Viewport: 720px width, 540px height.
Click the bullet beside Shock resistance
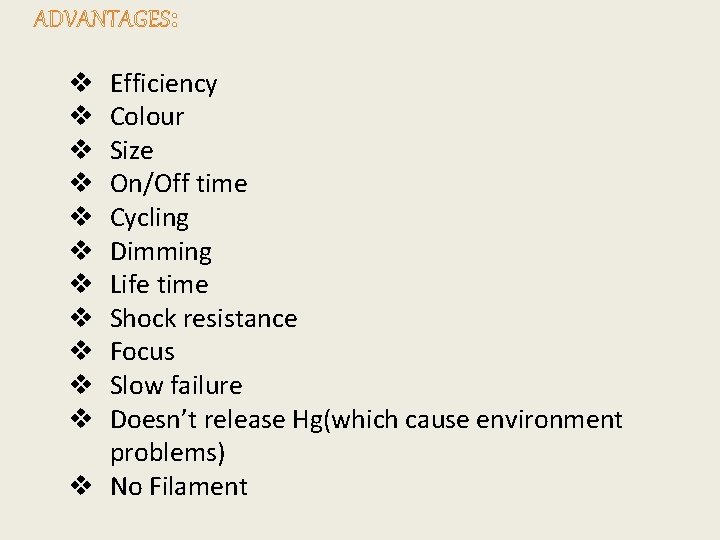click(x=81, y=318)
